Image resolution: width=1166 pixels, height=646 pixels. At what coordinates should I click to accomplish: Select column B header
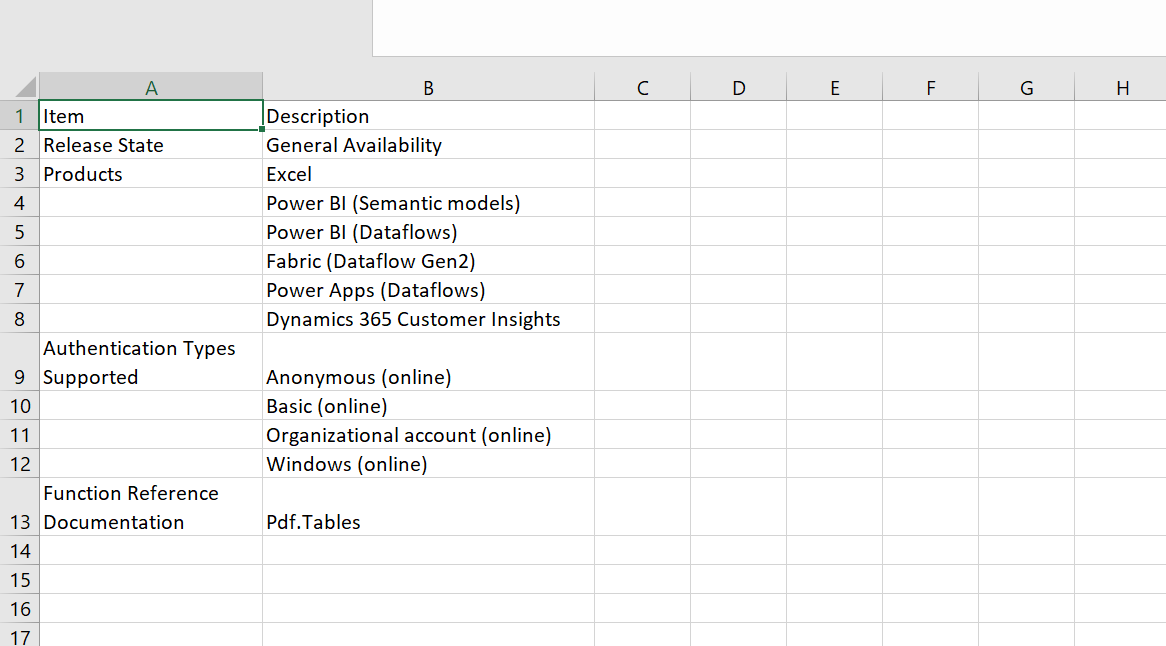coord(428,88)
